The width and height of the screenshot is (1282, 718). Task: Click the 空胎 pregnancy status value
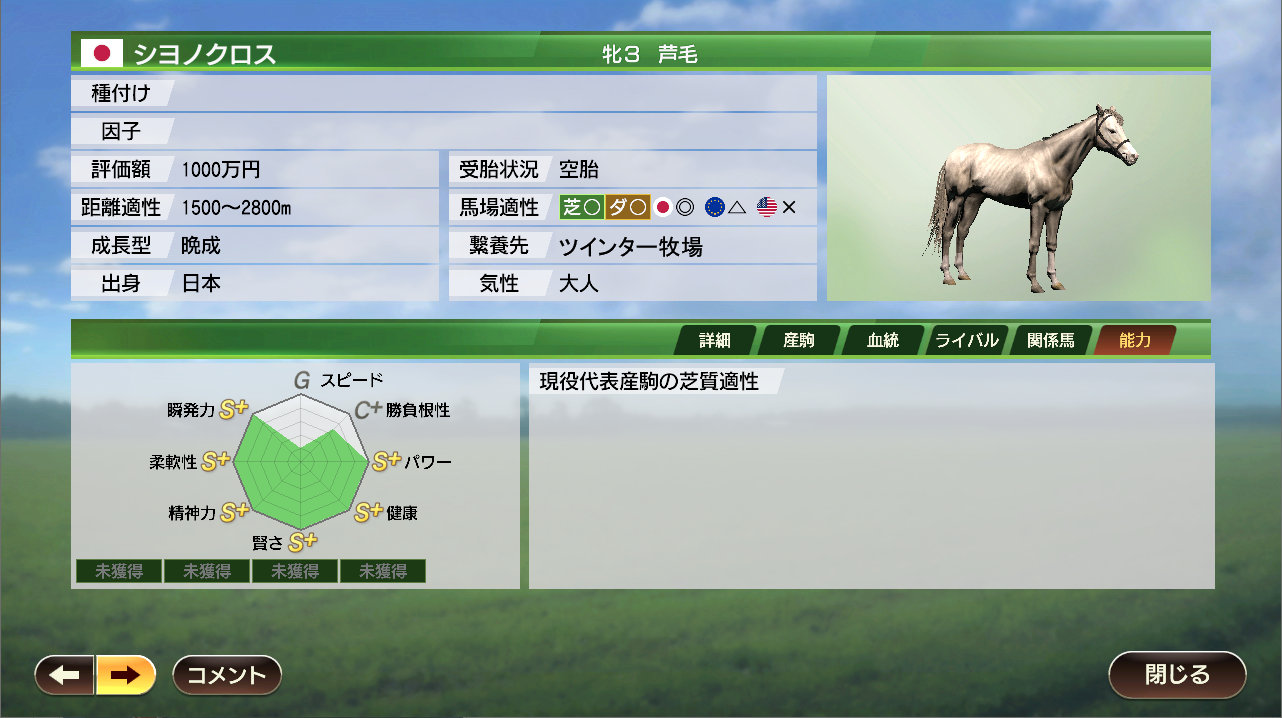[579, 169]
